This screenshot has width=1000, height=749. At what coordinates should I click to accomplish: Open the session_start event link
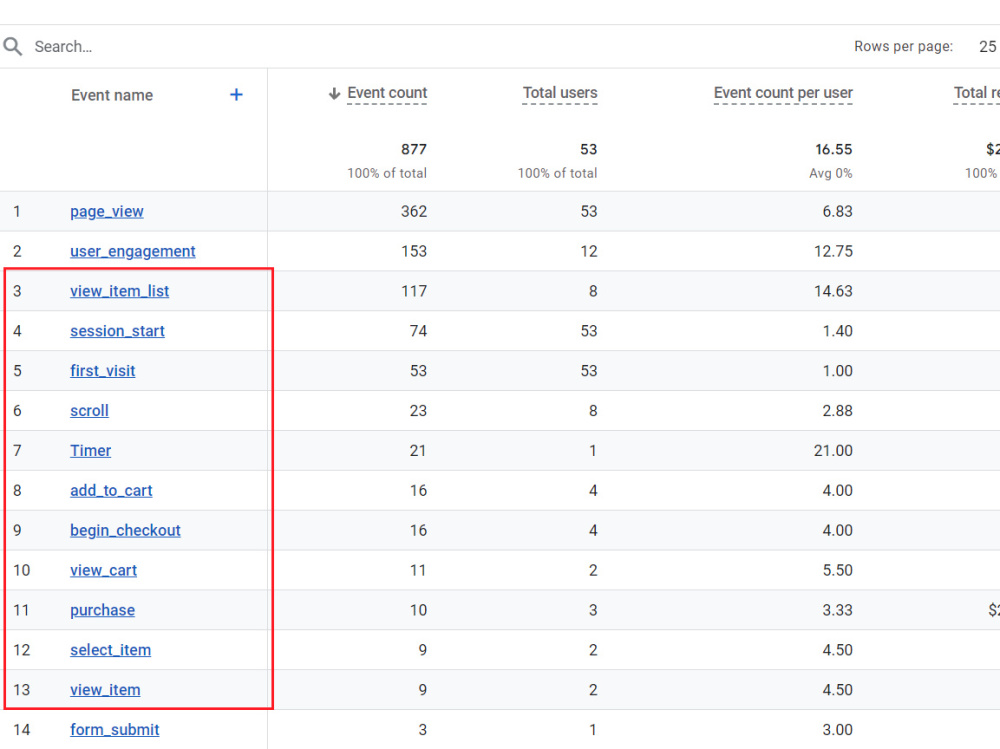pos(117,331)
